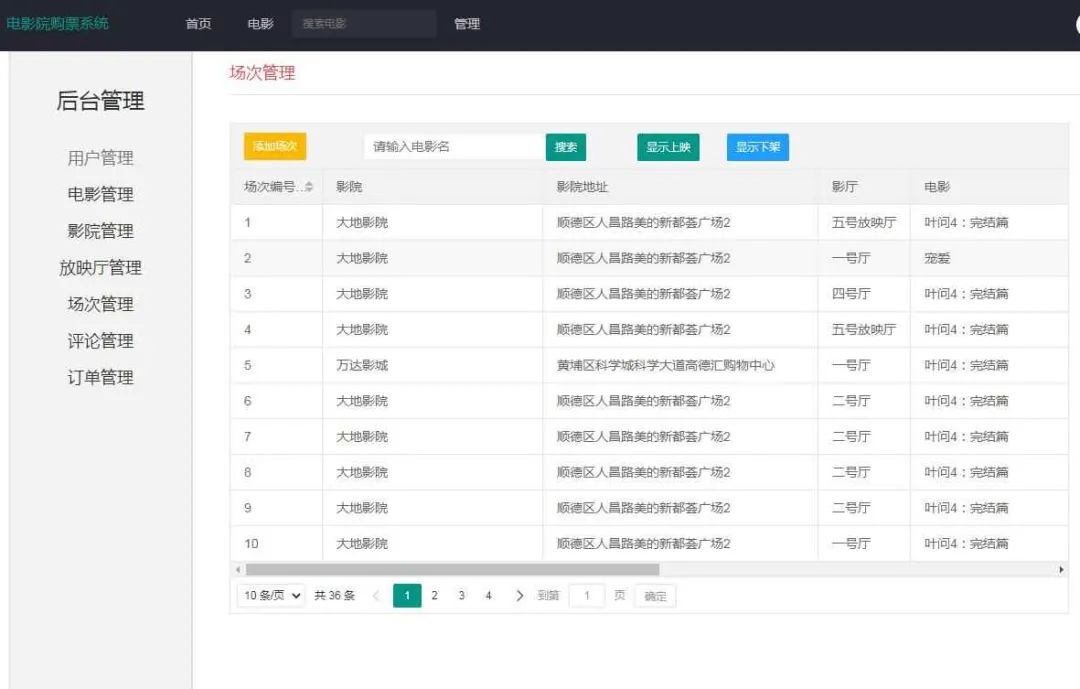Navigate to 用户管理 in the sidebar

(x=100, y=157)
